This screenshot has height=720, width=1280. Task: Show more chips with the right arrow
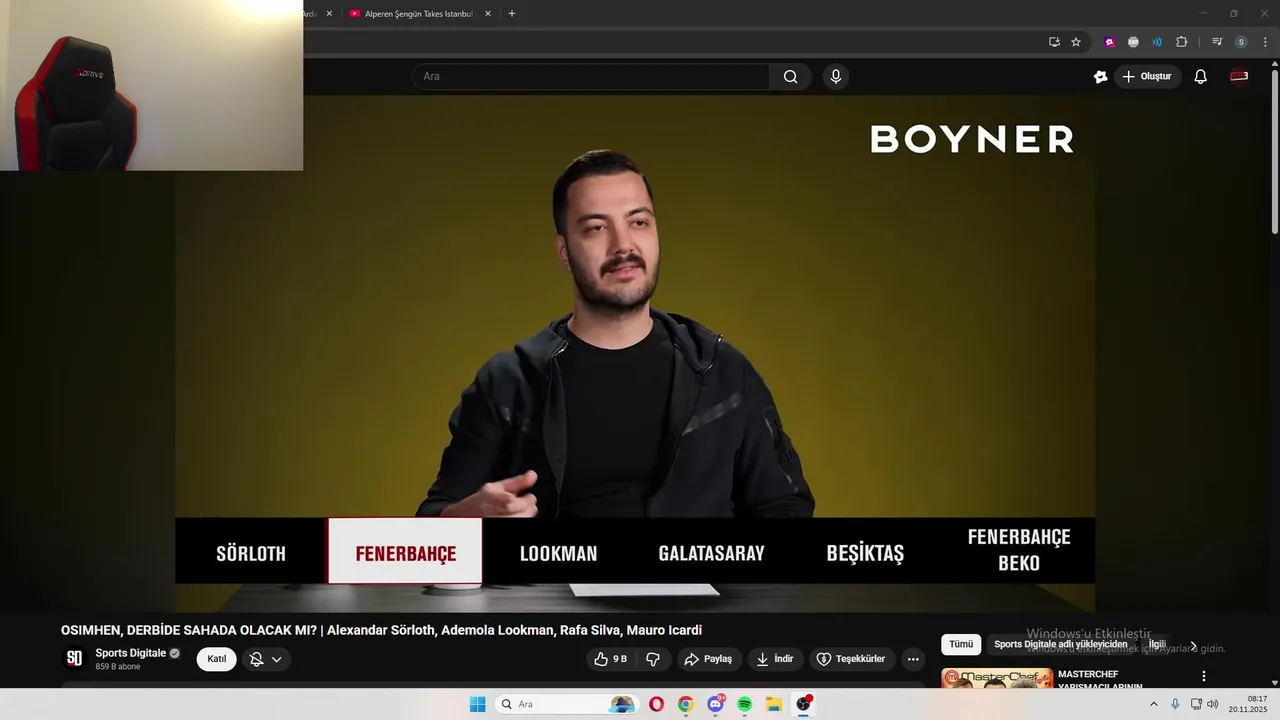coord(1193,646)
